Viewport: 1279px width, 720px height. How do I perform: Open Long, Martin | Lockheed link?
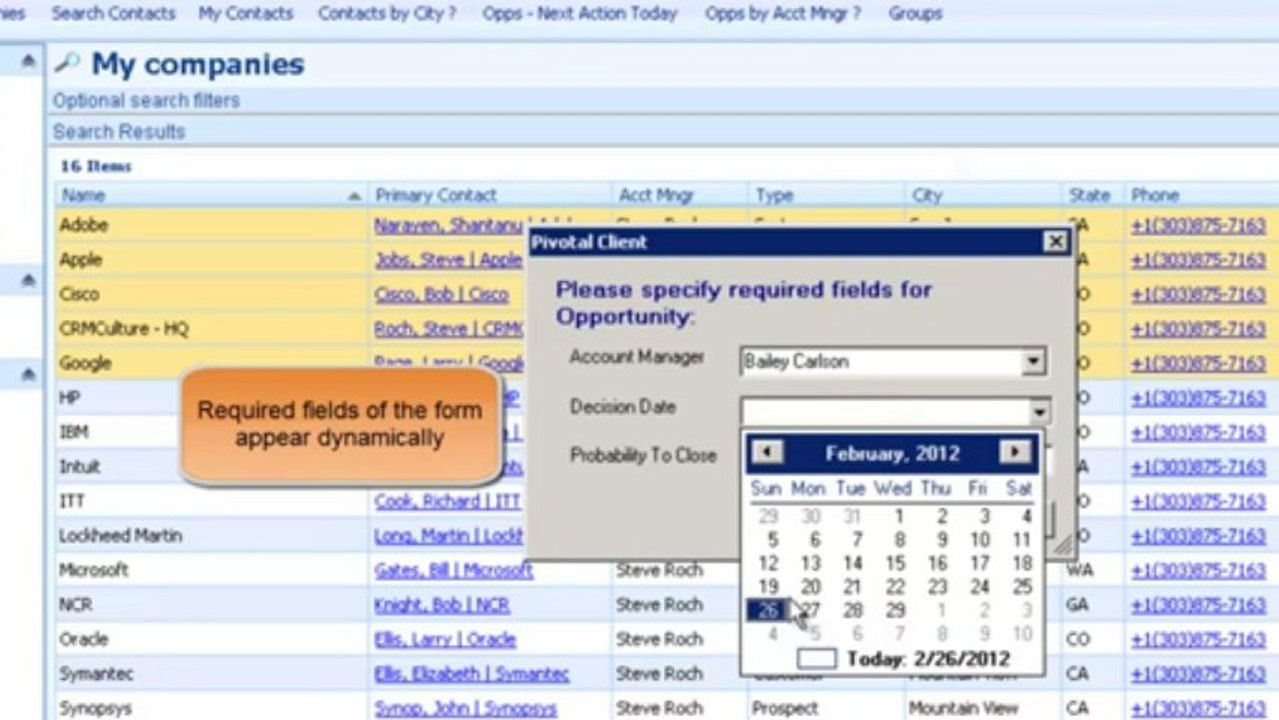pyautogui.click(x=449, y=536)
